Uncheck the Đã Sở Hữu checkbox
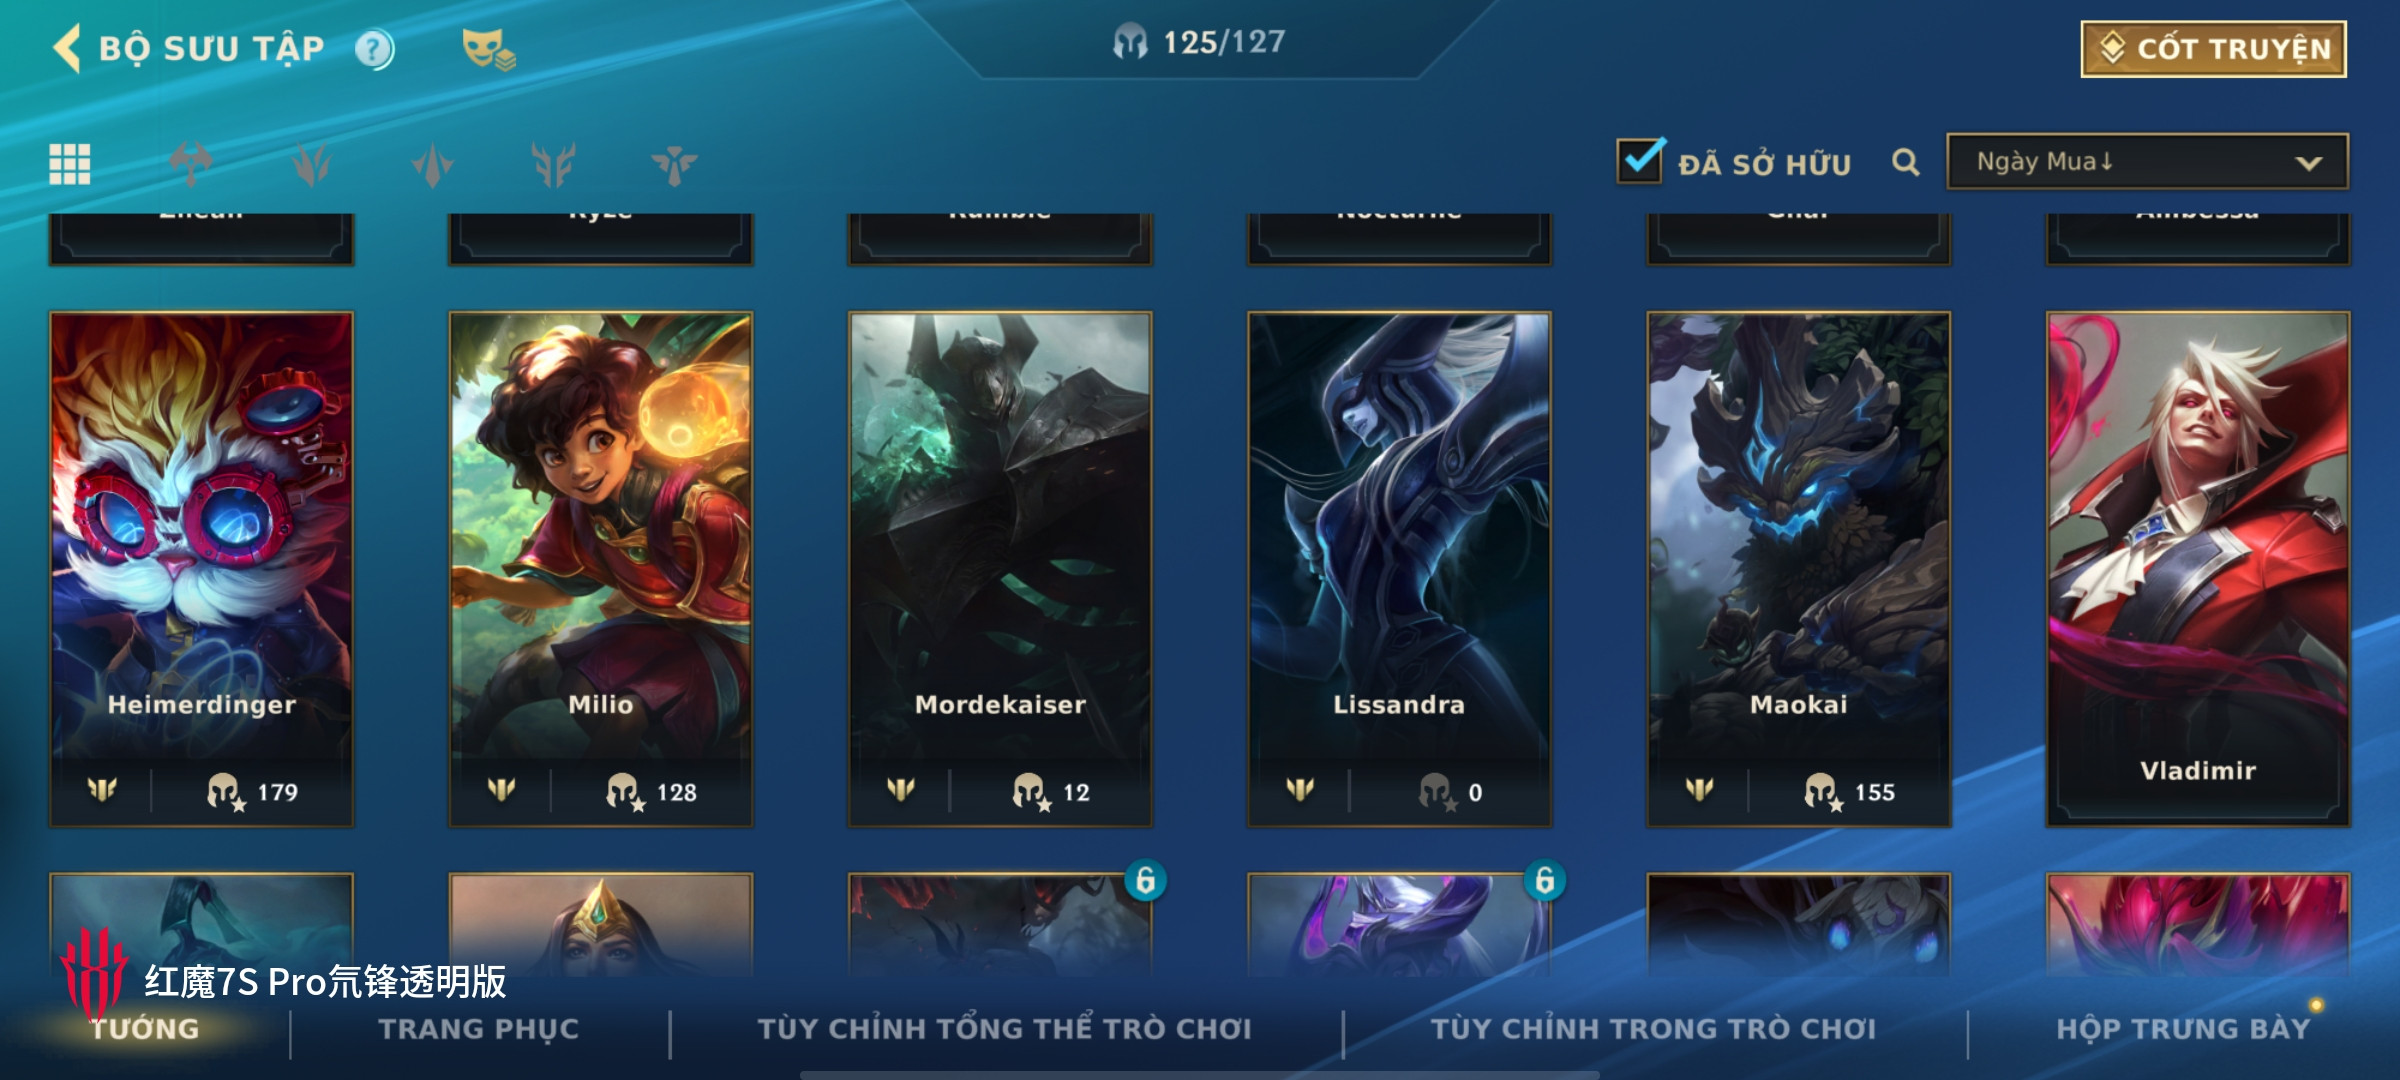 click(1641, 160)
